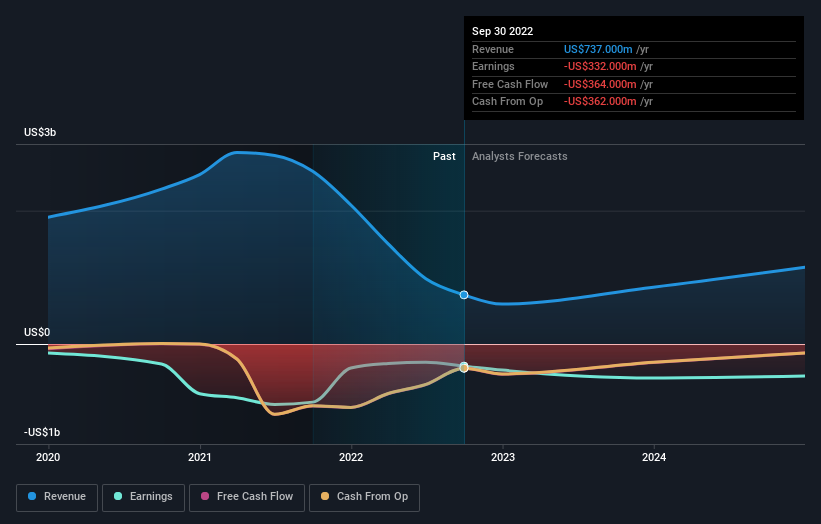Click the US$3b y-axis label
The height and width of the screenshot is (524, 821).
click(40, 132)
